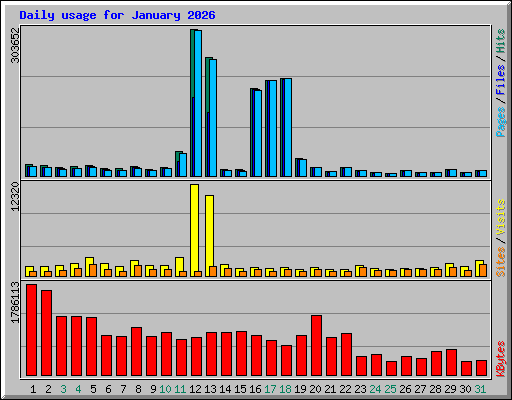Click the green "Hits" legend label
This screenshot has height=400, width=512.
[x=501, y=41]
